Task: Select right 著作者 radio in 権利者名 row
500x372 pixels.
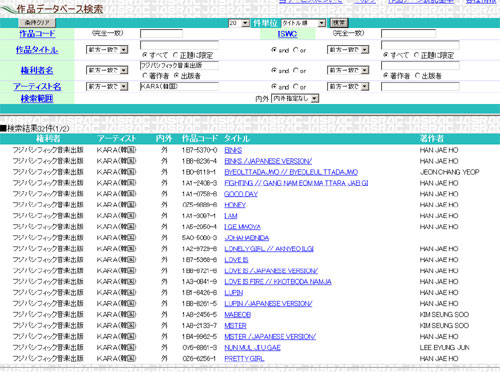Action: click(x=386, y=75)
